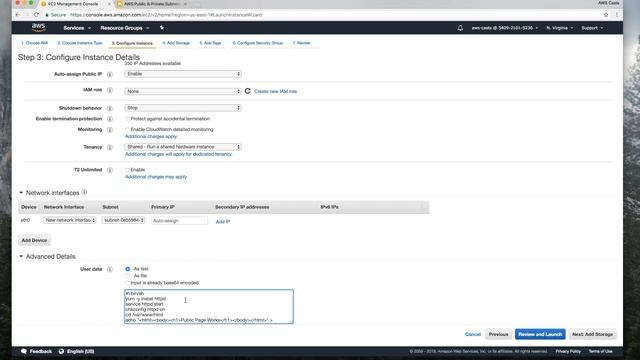Show info for IAM role
The image size is (640, 360).
110,90
